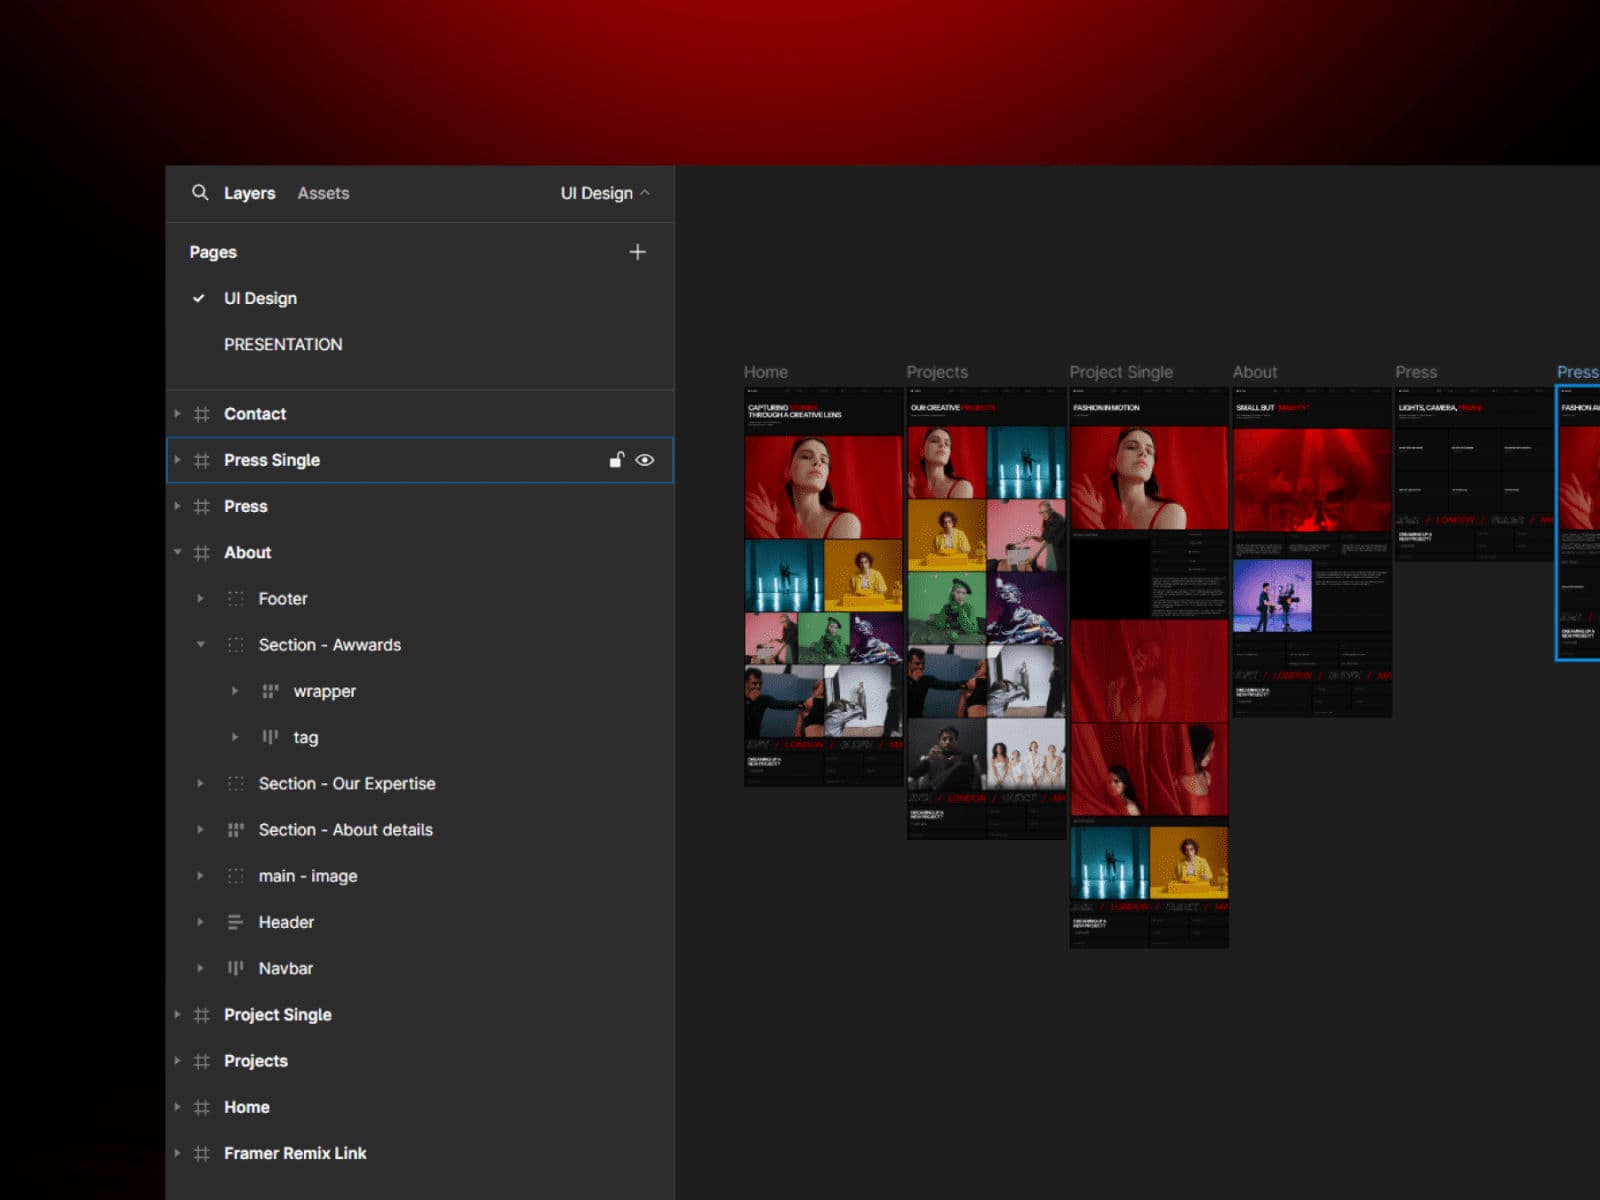Click the wrapper layer grid icon
This screenshot has width=1600, height=1200.
270,691
